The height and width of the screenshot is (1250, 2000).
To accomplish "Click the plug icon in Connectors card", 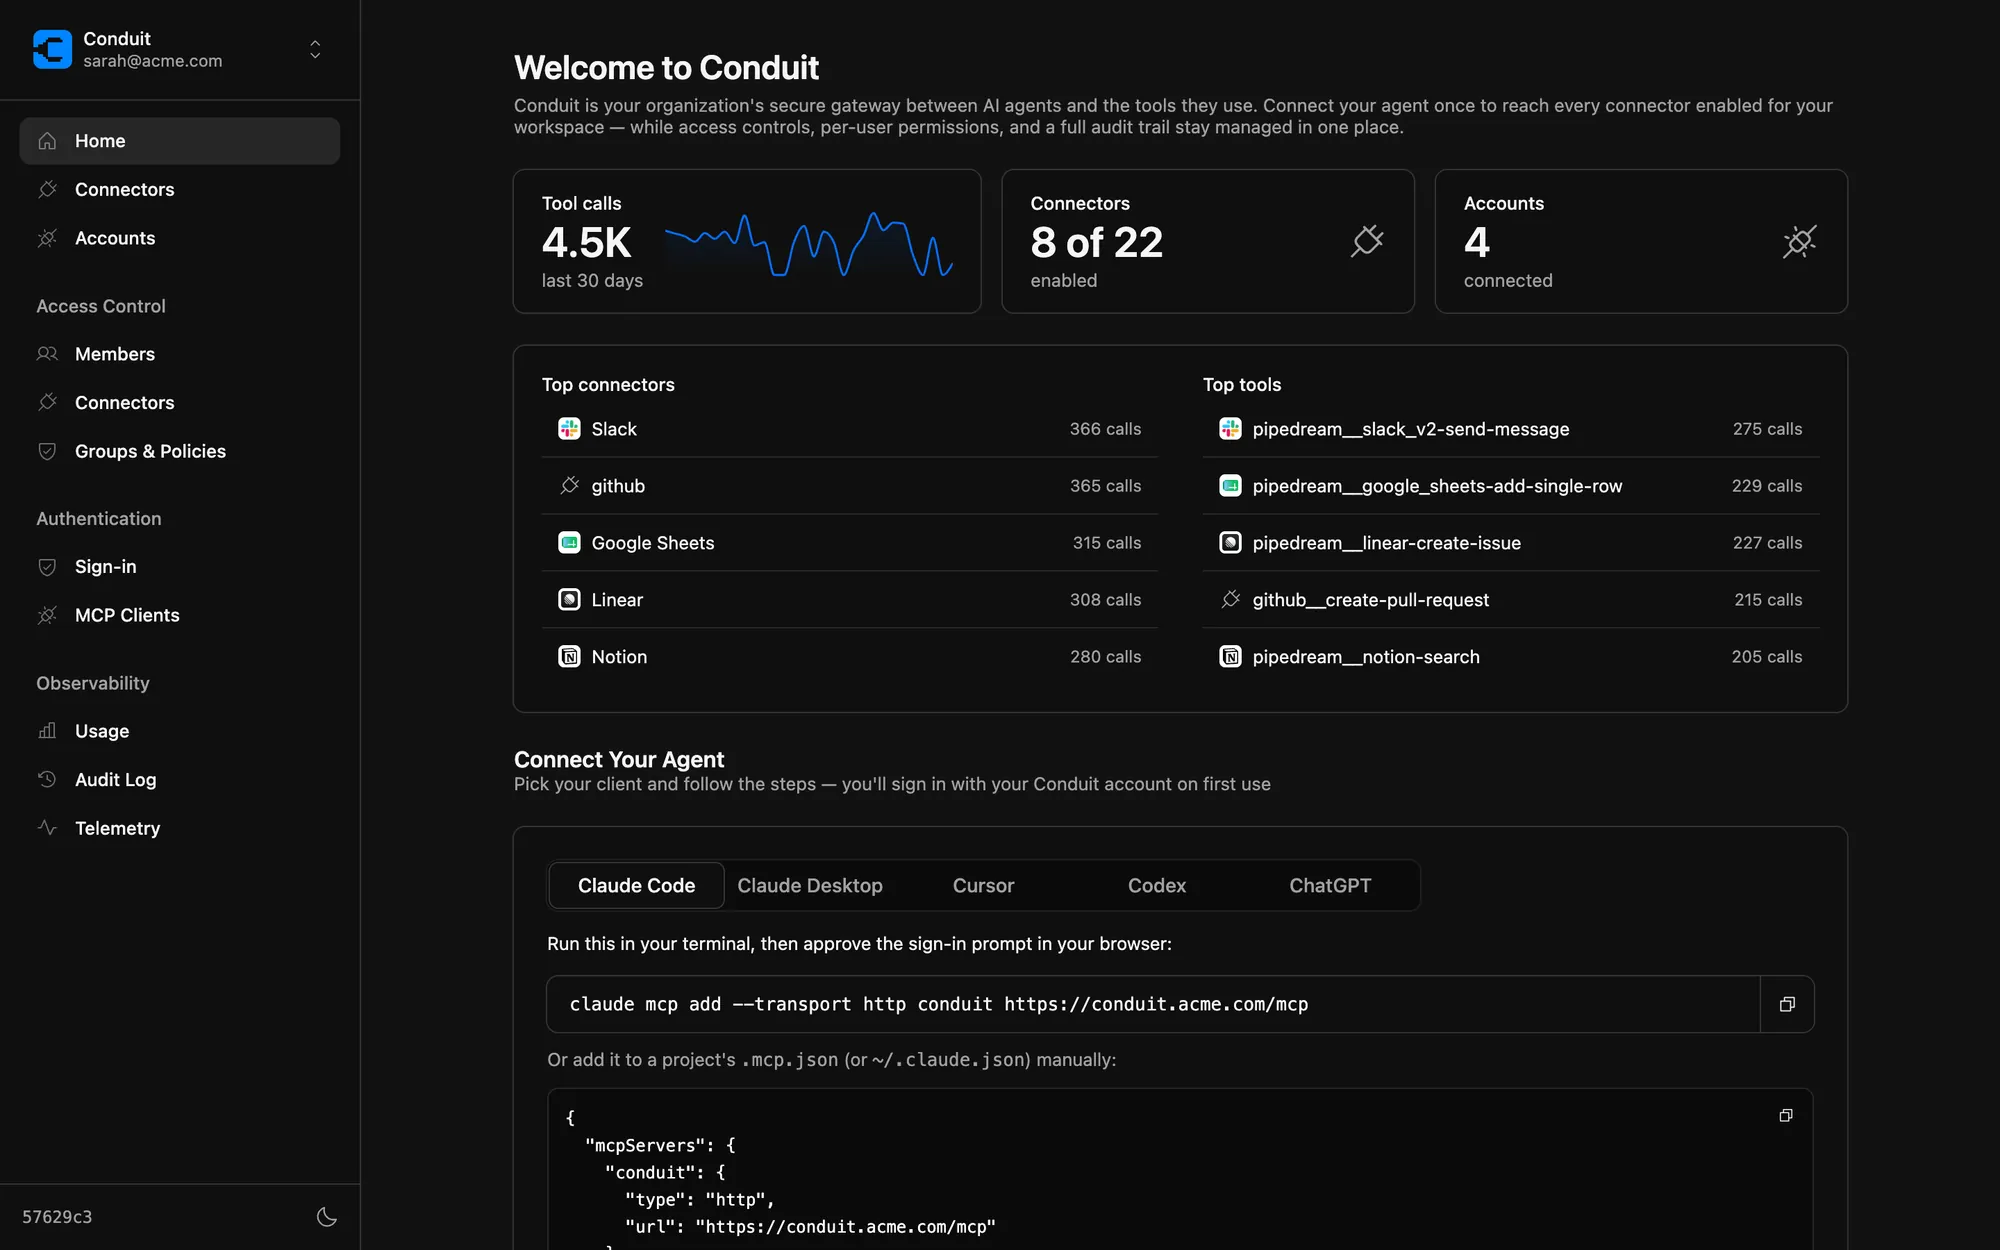I will [1367, 241].
